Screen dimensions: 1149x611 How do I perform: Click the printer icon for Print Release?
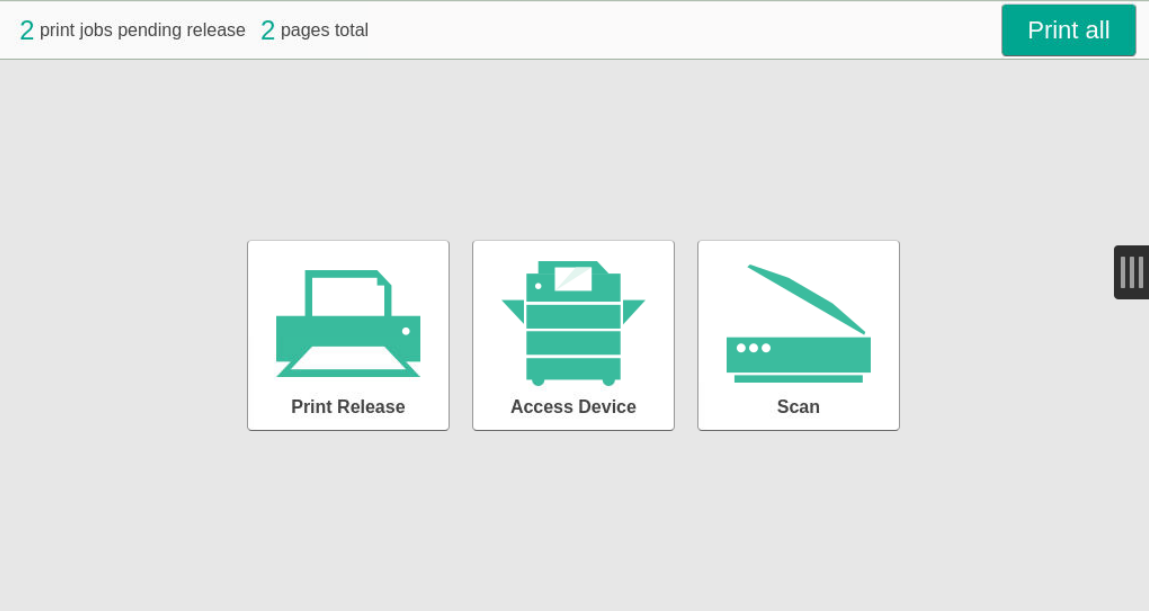click(x=348, y=324)
